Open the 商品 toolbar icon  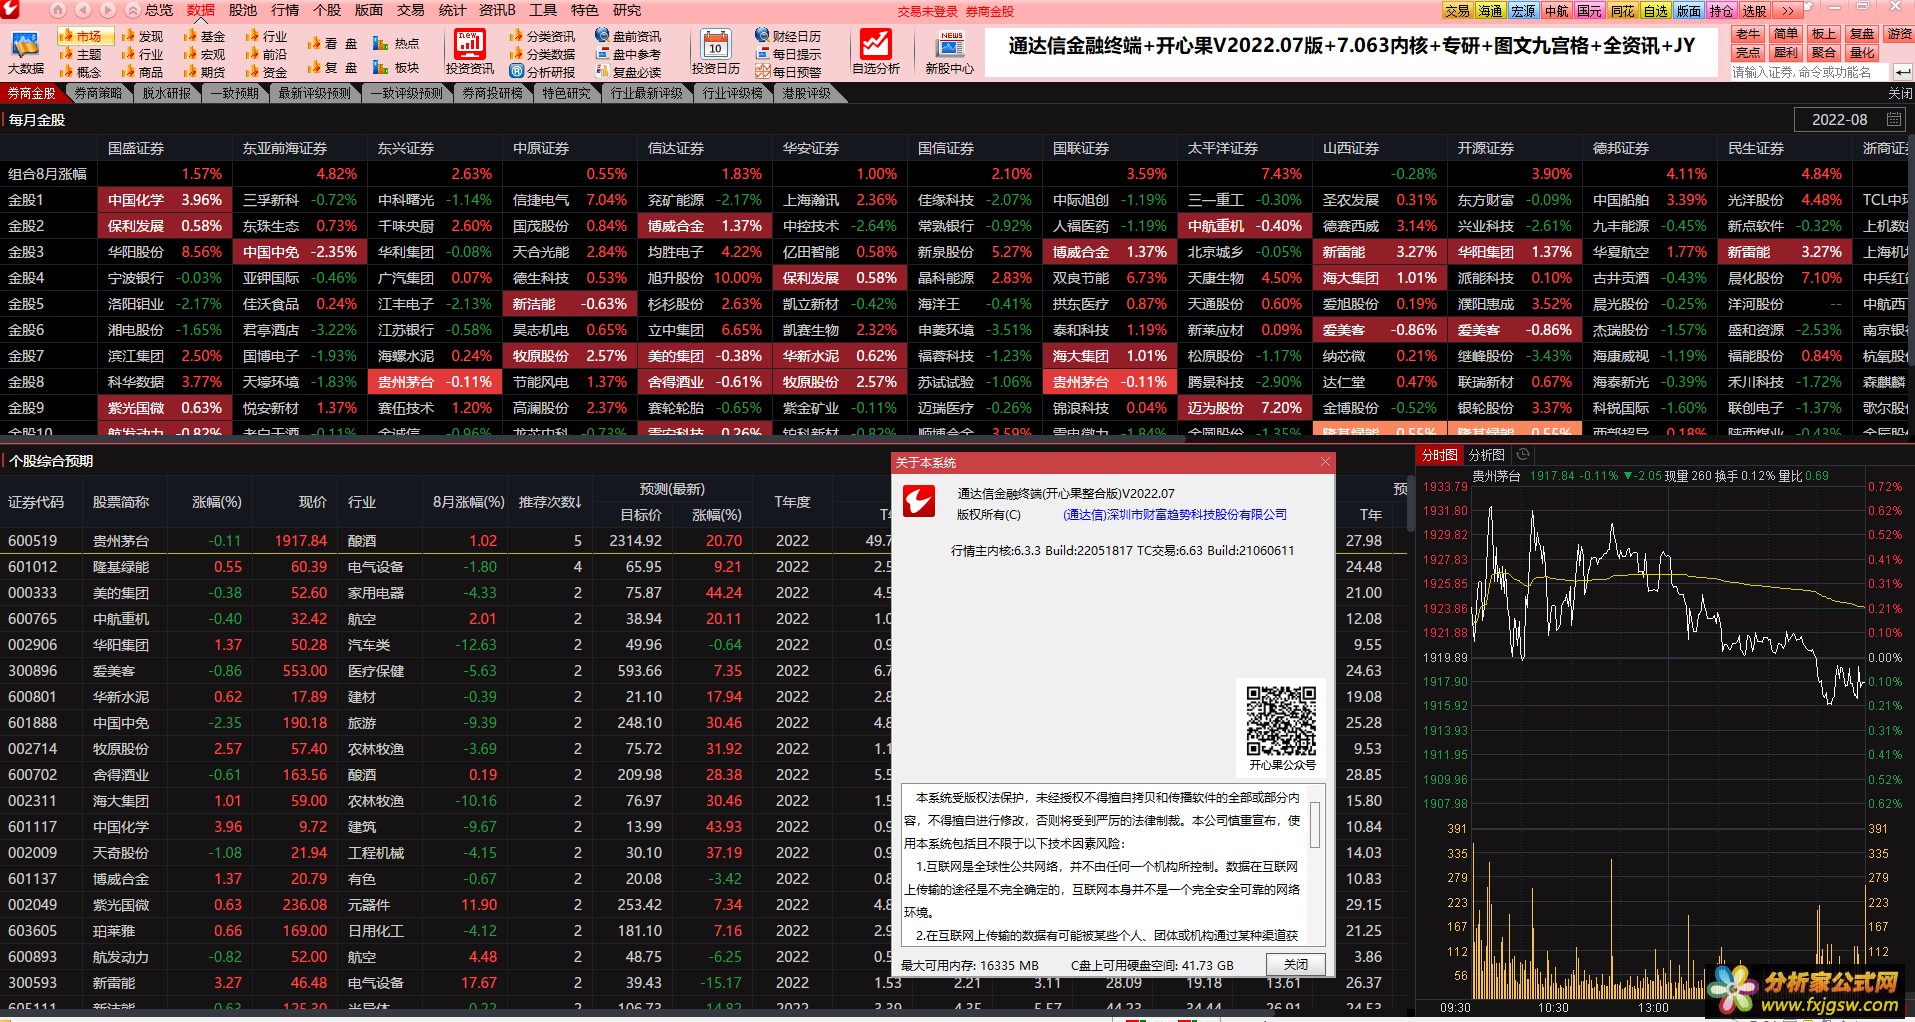142,71
